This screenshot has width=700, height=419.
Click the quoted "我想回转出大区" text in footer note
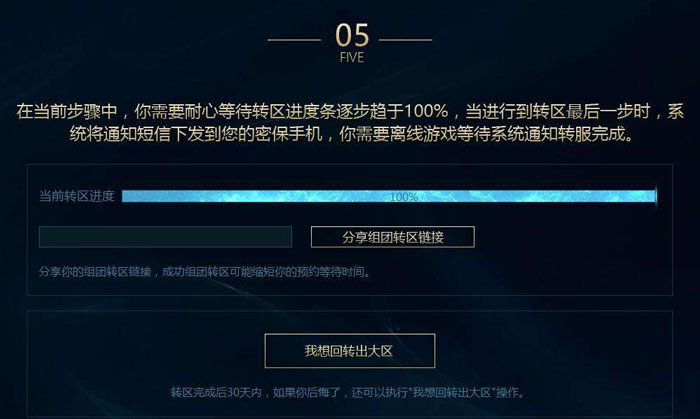tap(452, 393)
